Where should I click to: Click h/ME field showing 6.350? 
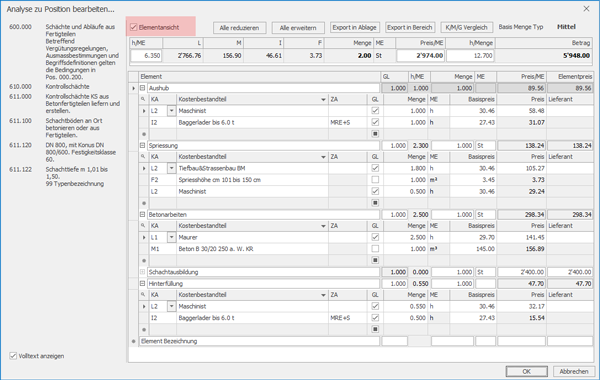[x=146, y=55]
